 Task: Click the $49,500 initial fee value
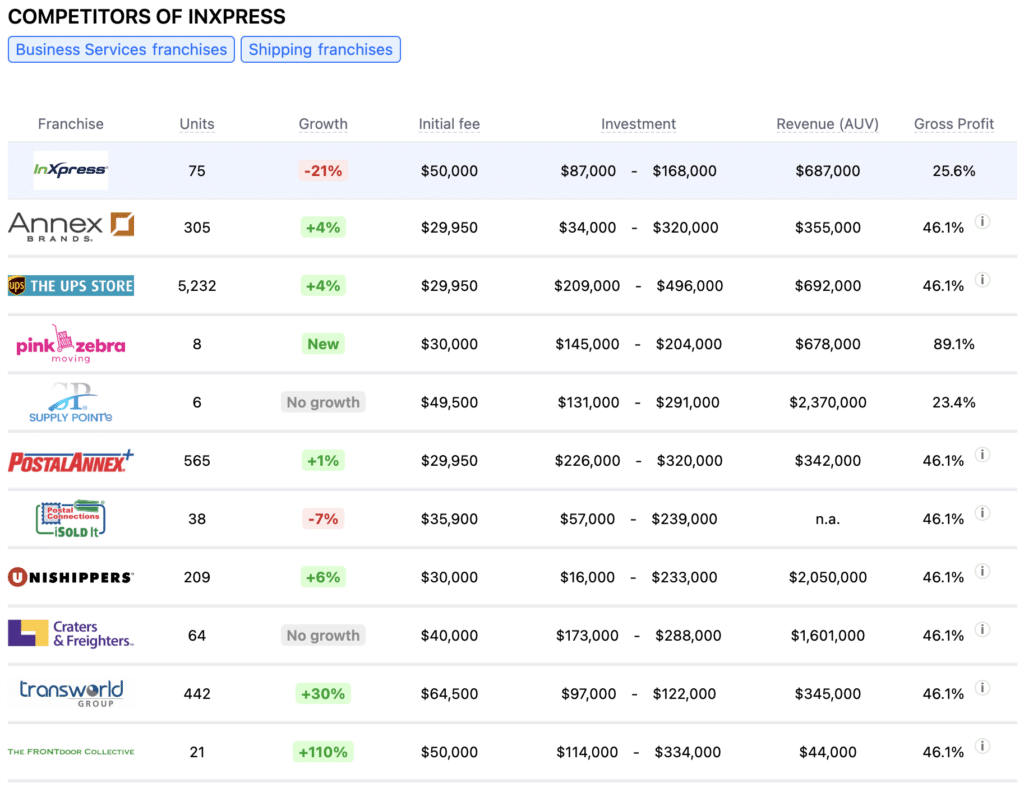[449, 402]
